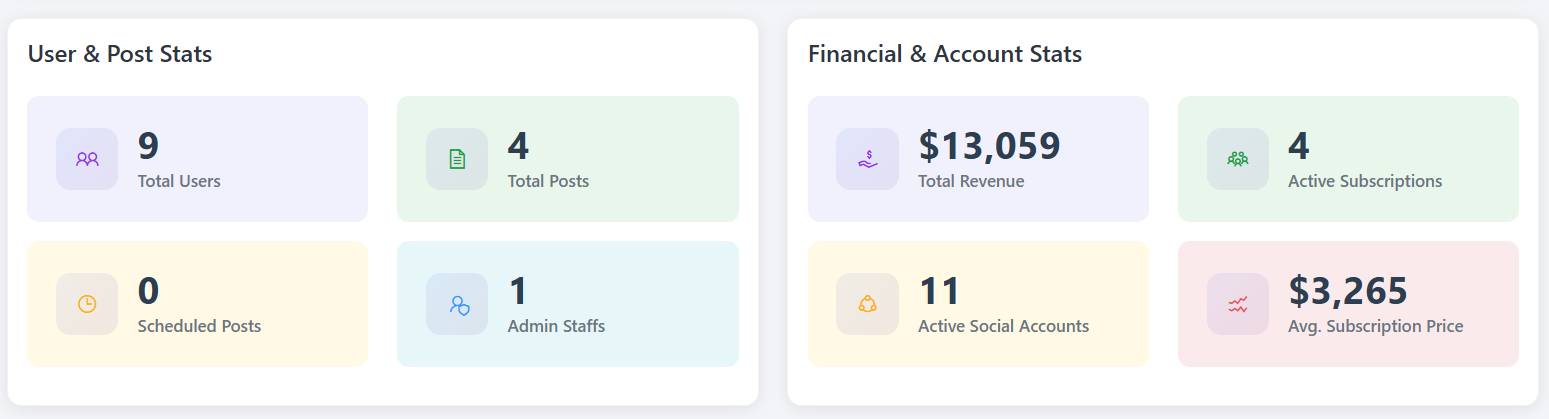
Task: Click the purple Total Users people icon
Action: pos(87,158)
